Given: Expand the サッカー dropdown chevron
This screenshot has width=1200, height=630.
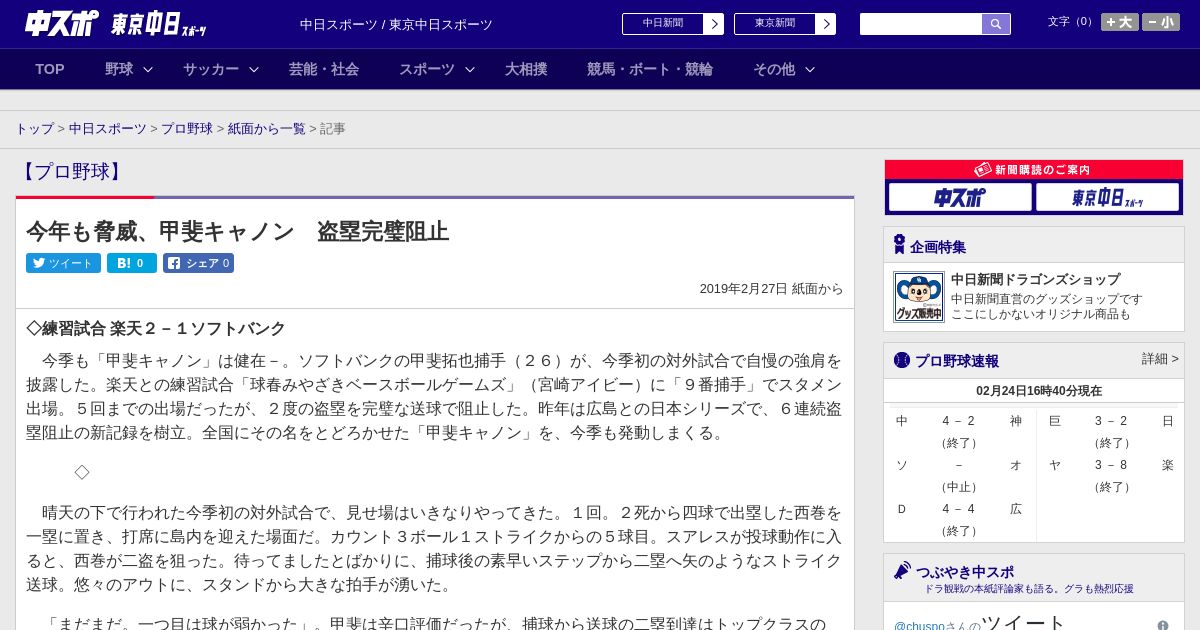Looking at the screenshot, I should pos(254,69).
